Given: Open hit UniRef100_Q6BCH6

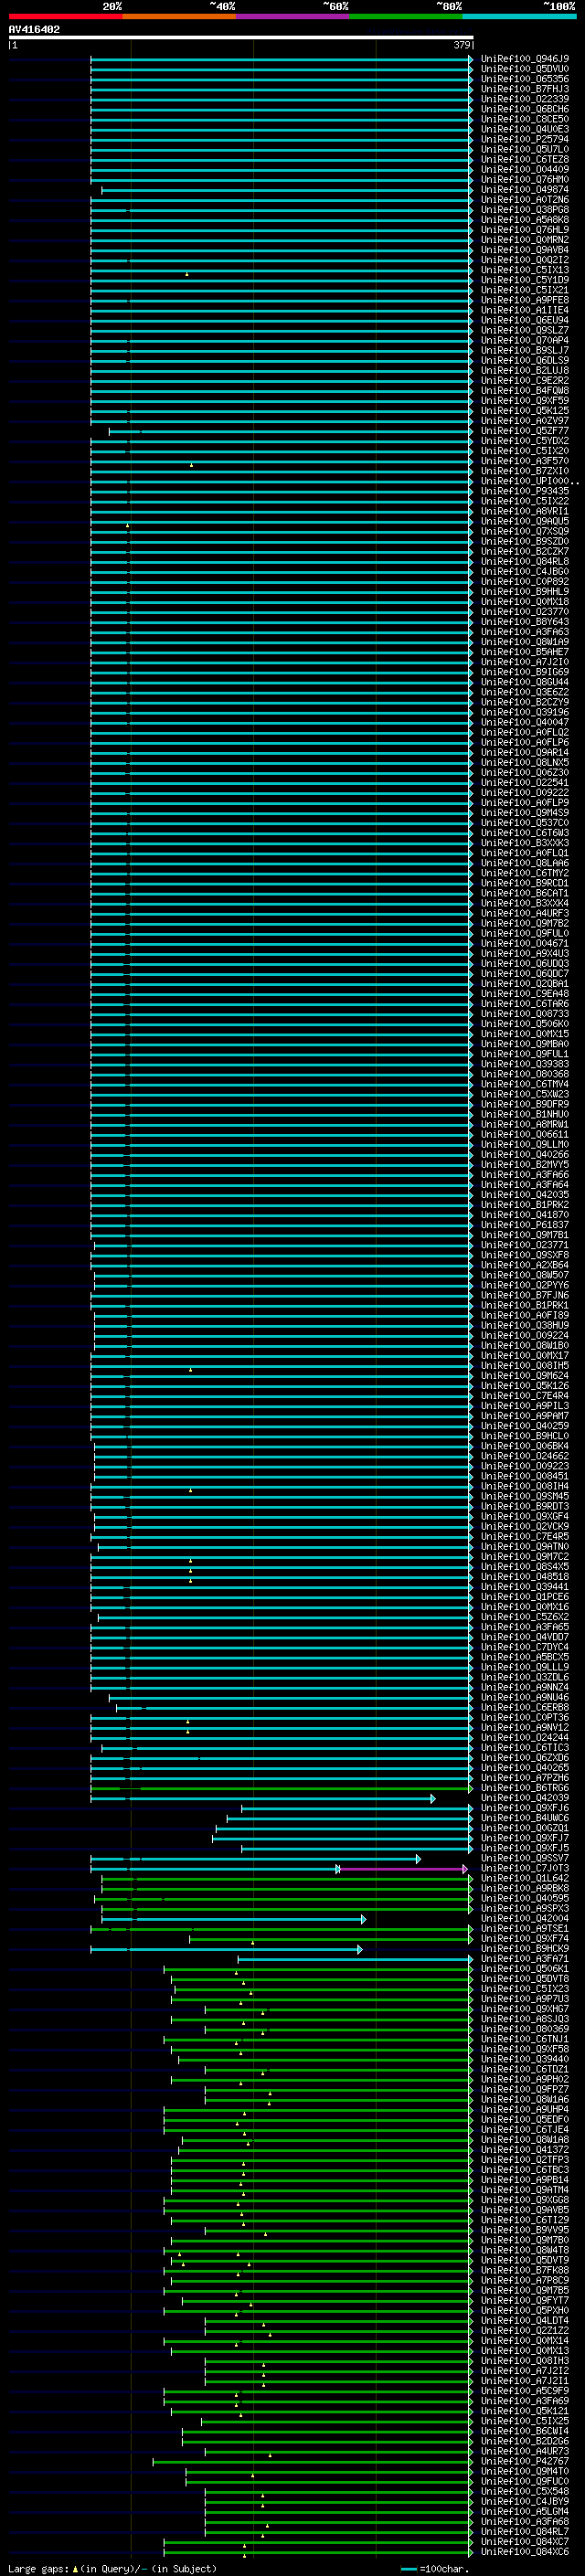Looking at the screenshot, I should point(524,109).
